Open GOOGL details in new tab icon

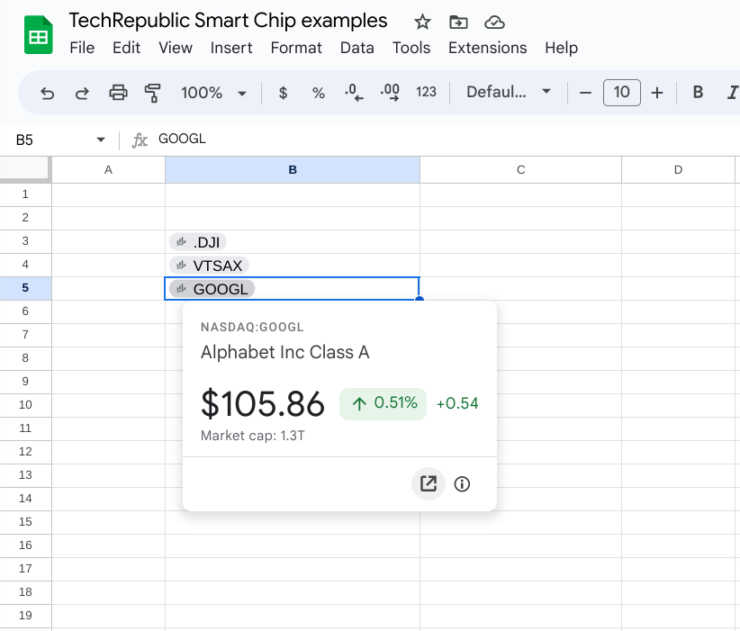[428, 484]
